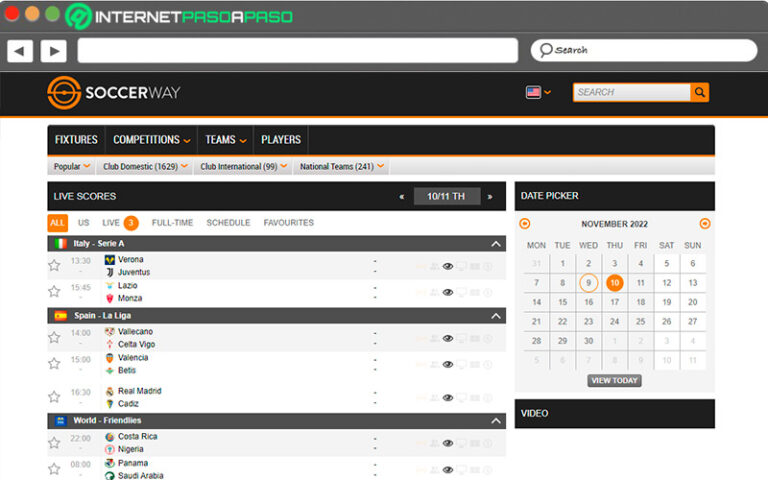Toggle favourite star for Lazio vs Monza
This screenshot has height=480, width=768.
point(54,292)
